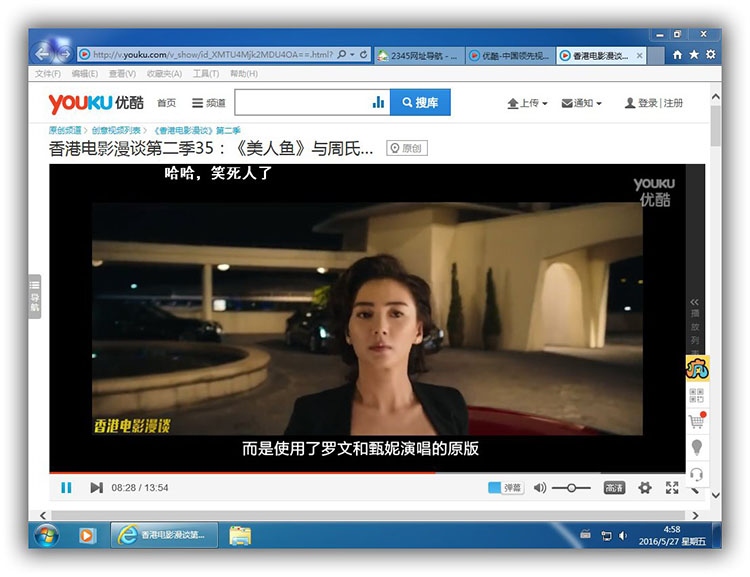This screenshot has width=750, height=577.
Task: Expand the playlist panel chevron
Action: 695,302
